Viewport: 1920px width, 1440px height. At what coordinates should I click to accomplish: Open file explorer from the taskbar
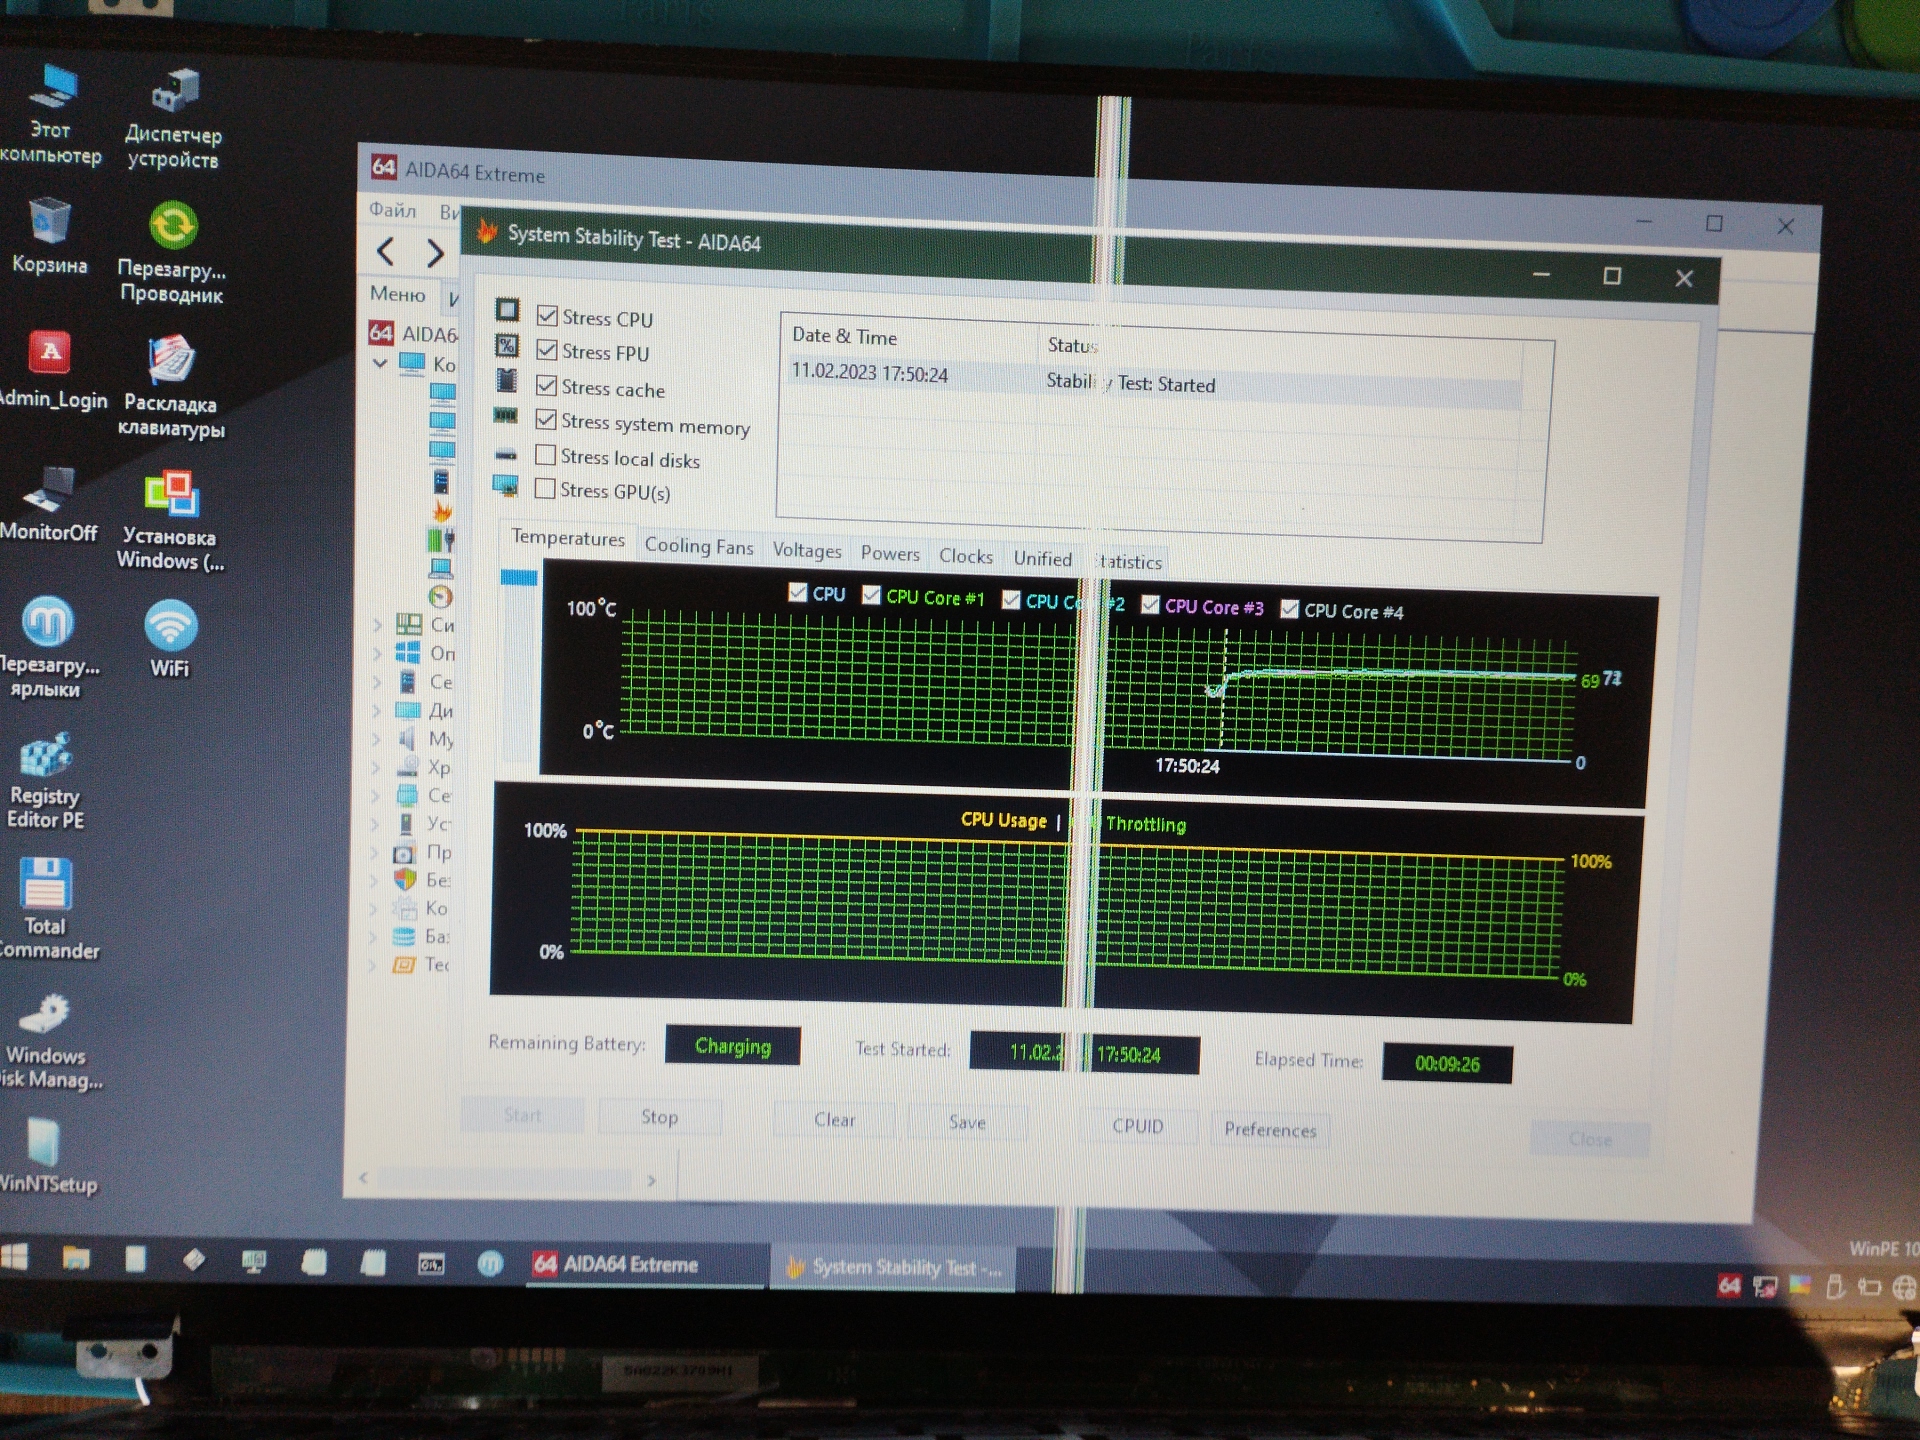(76, 1258)
